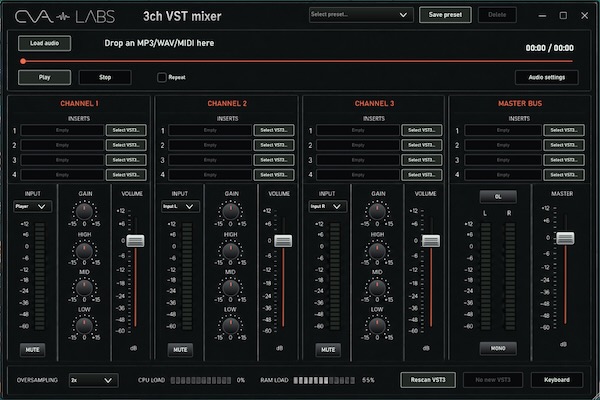Select VST3 for Channel 2 insert 4
This screenshot has width=600, height=400.
pos(274,175)
